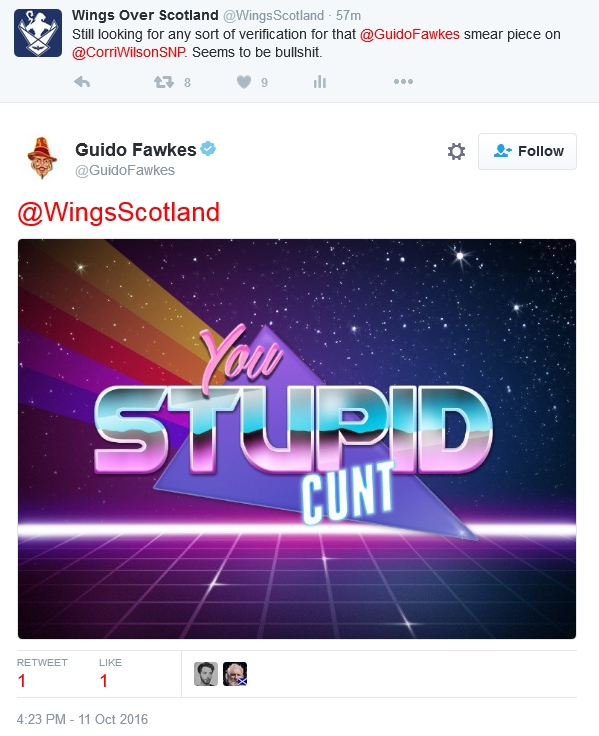The image size is (599, 736).
Task: Open Guido Fawkes profile avatar
Action: (x=42, y=158)
